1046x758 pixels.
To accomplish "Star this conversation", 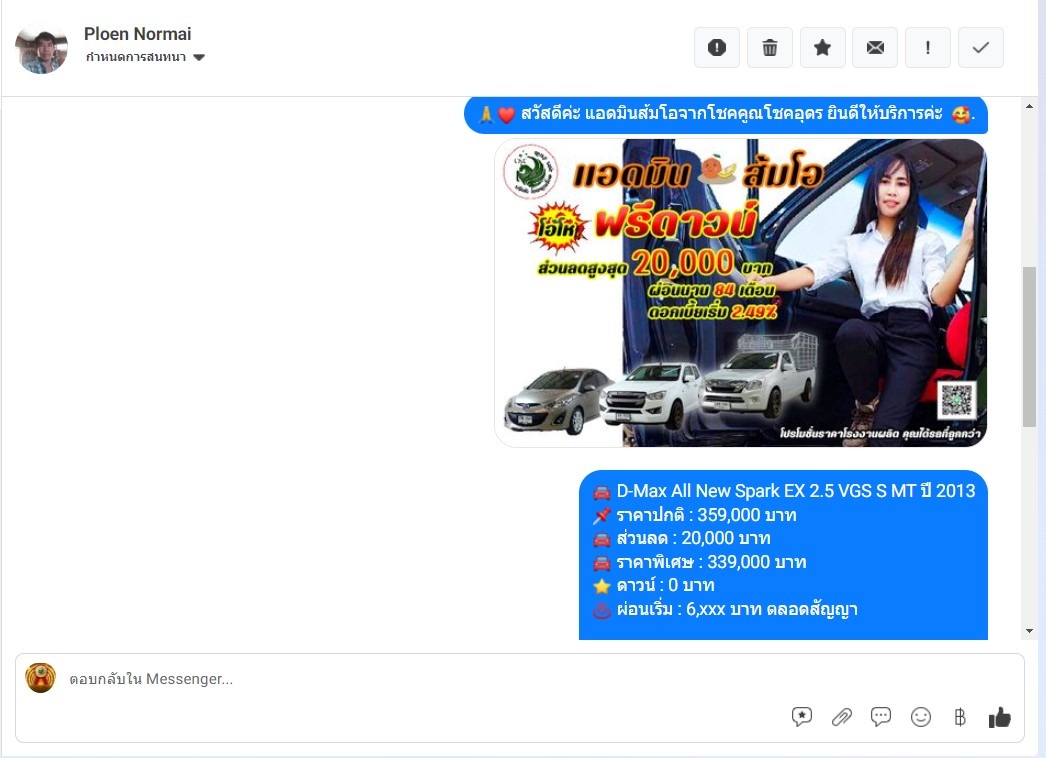I will (823, 47).
